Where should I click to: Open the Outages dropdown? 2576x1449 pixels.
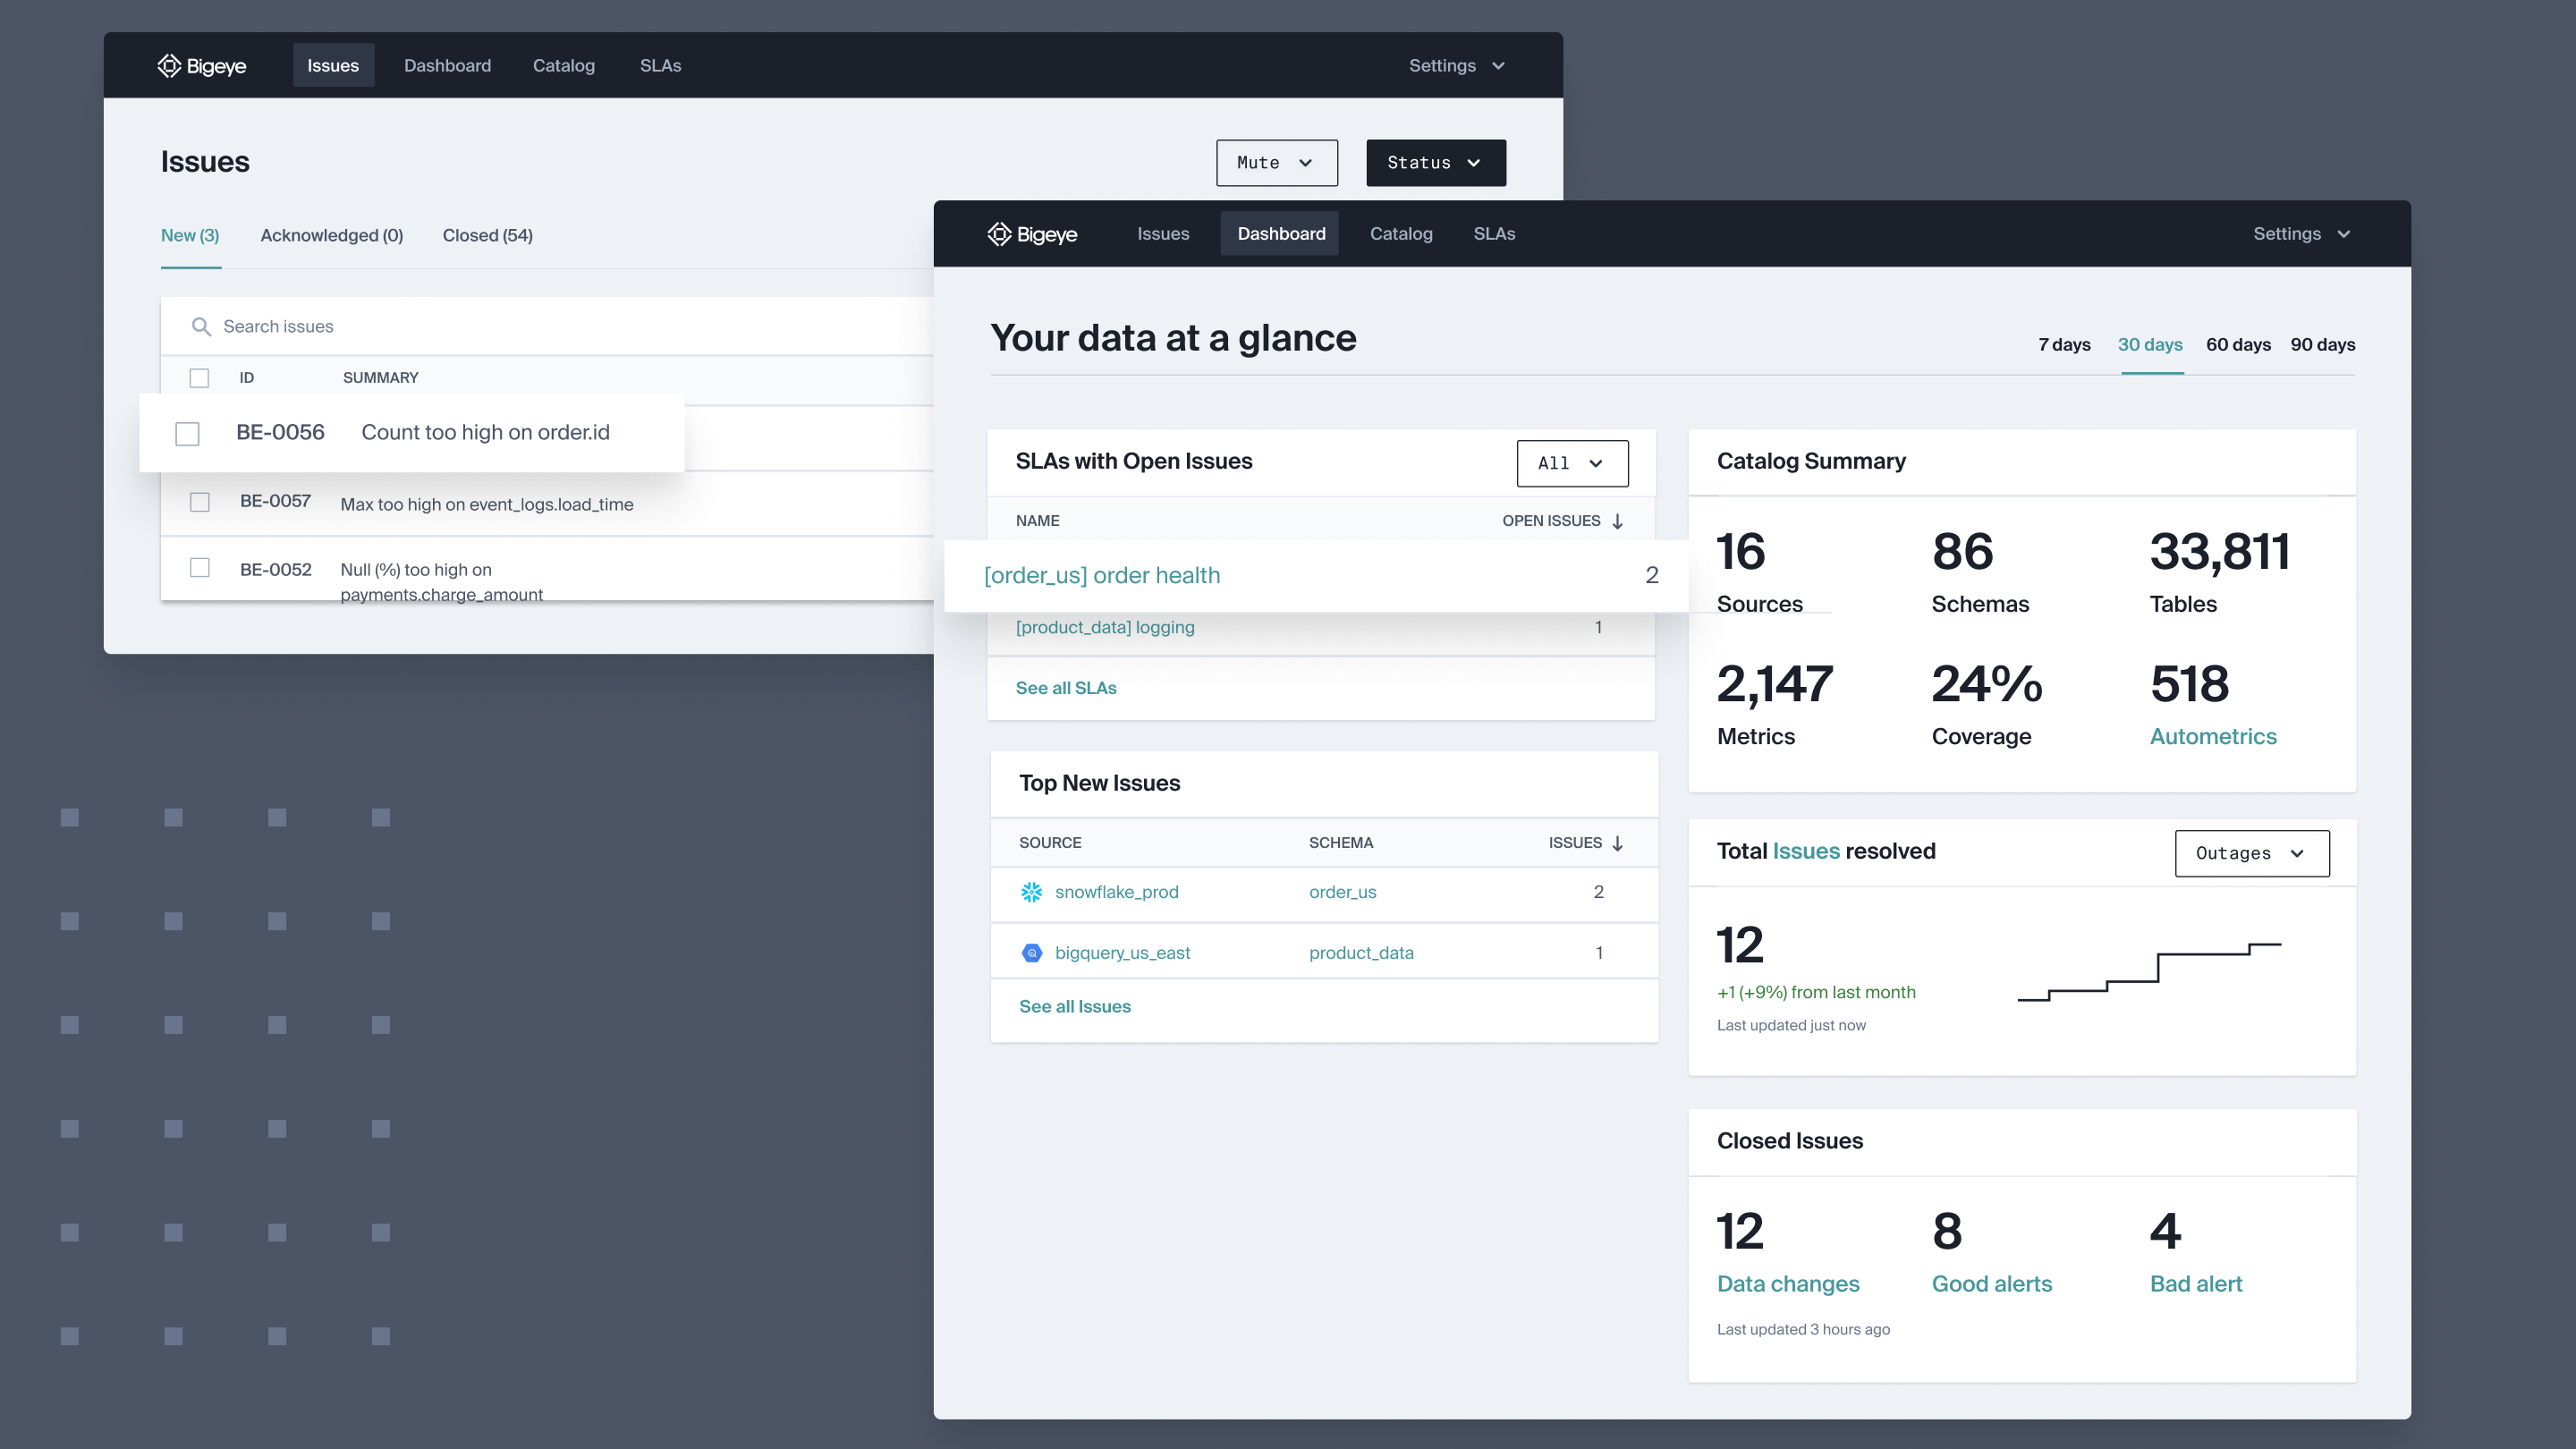[x=2252, y=853]
